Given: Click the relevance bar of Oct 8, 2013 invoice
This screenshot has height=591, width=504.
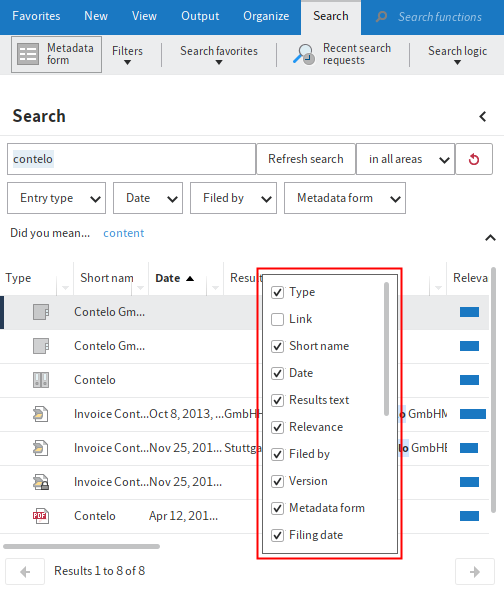Looking at the screenshot, I should click(473, 414).
